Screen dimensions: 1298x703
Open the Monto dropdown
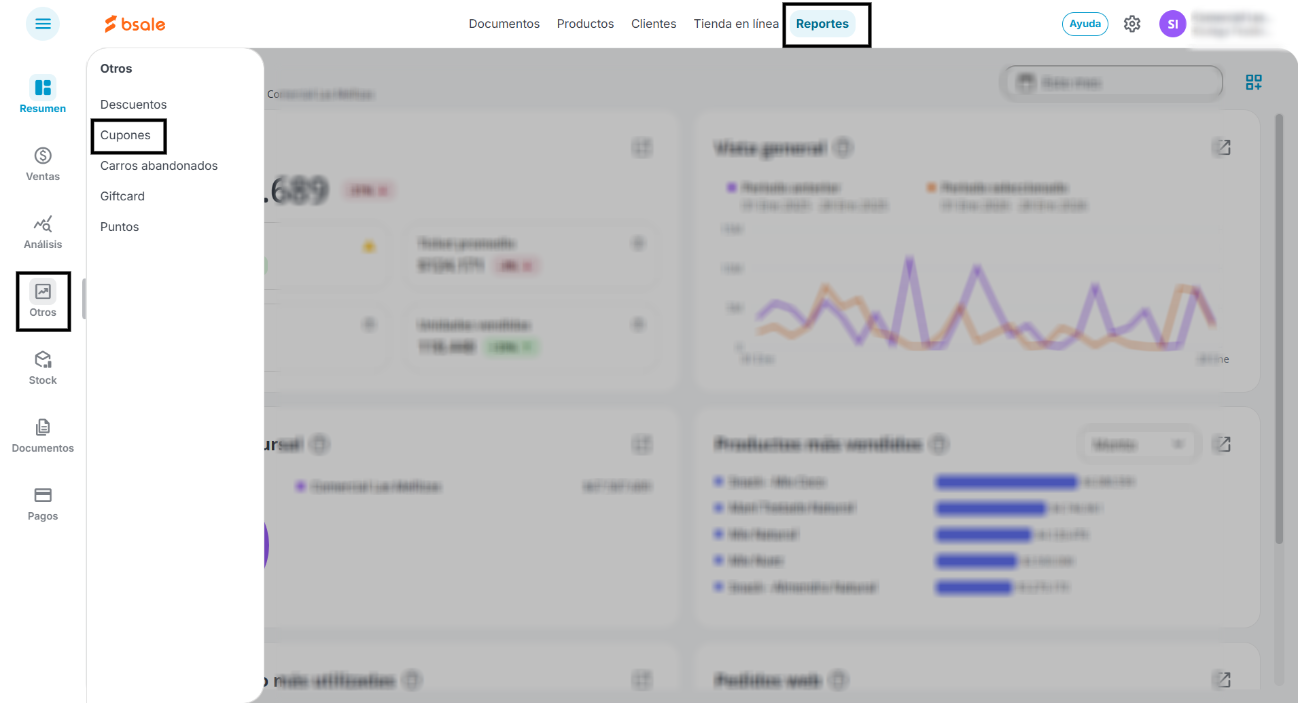point(1137,444)
